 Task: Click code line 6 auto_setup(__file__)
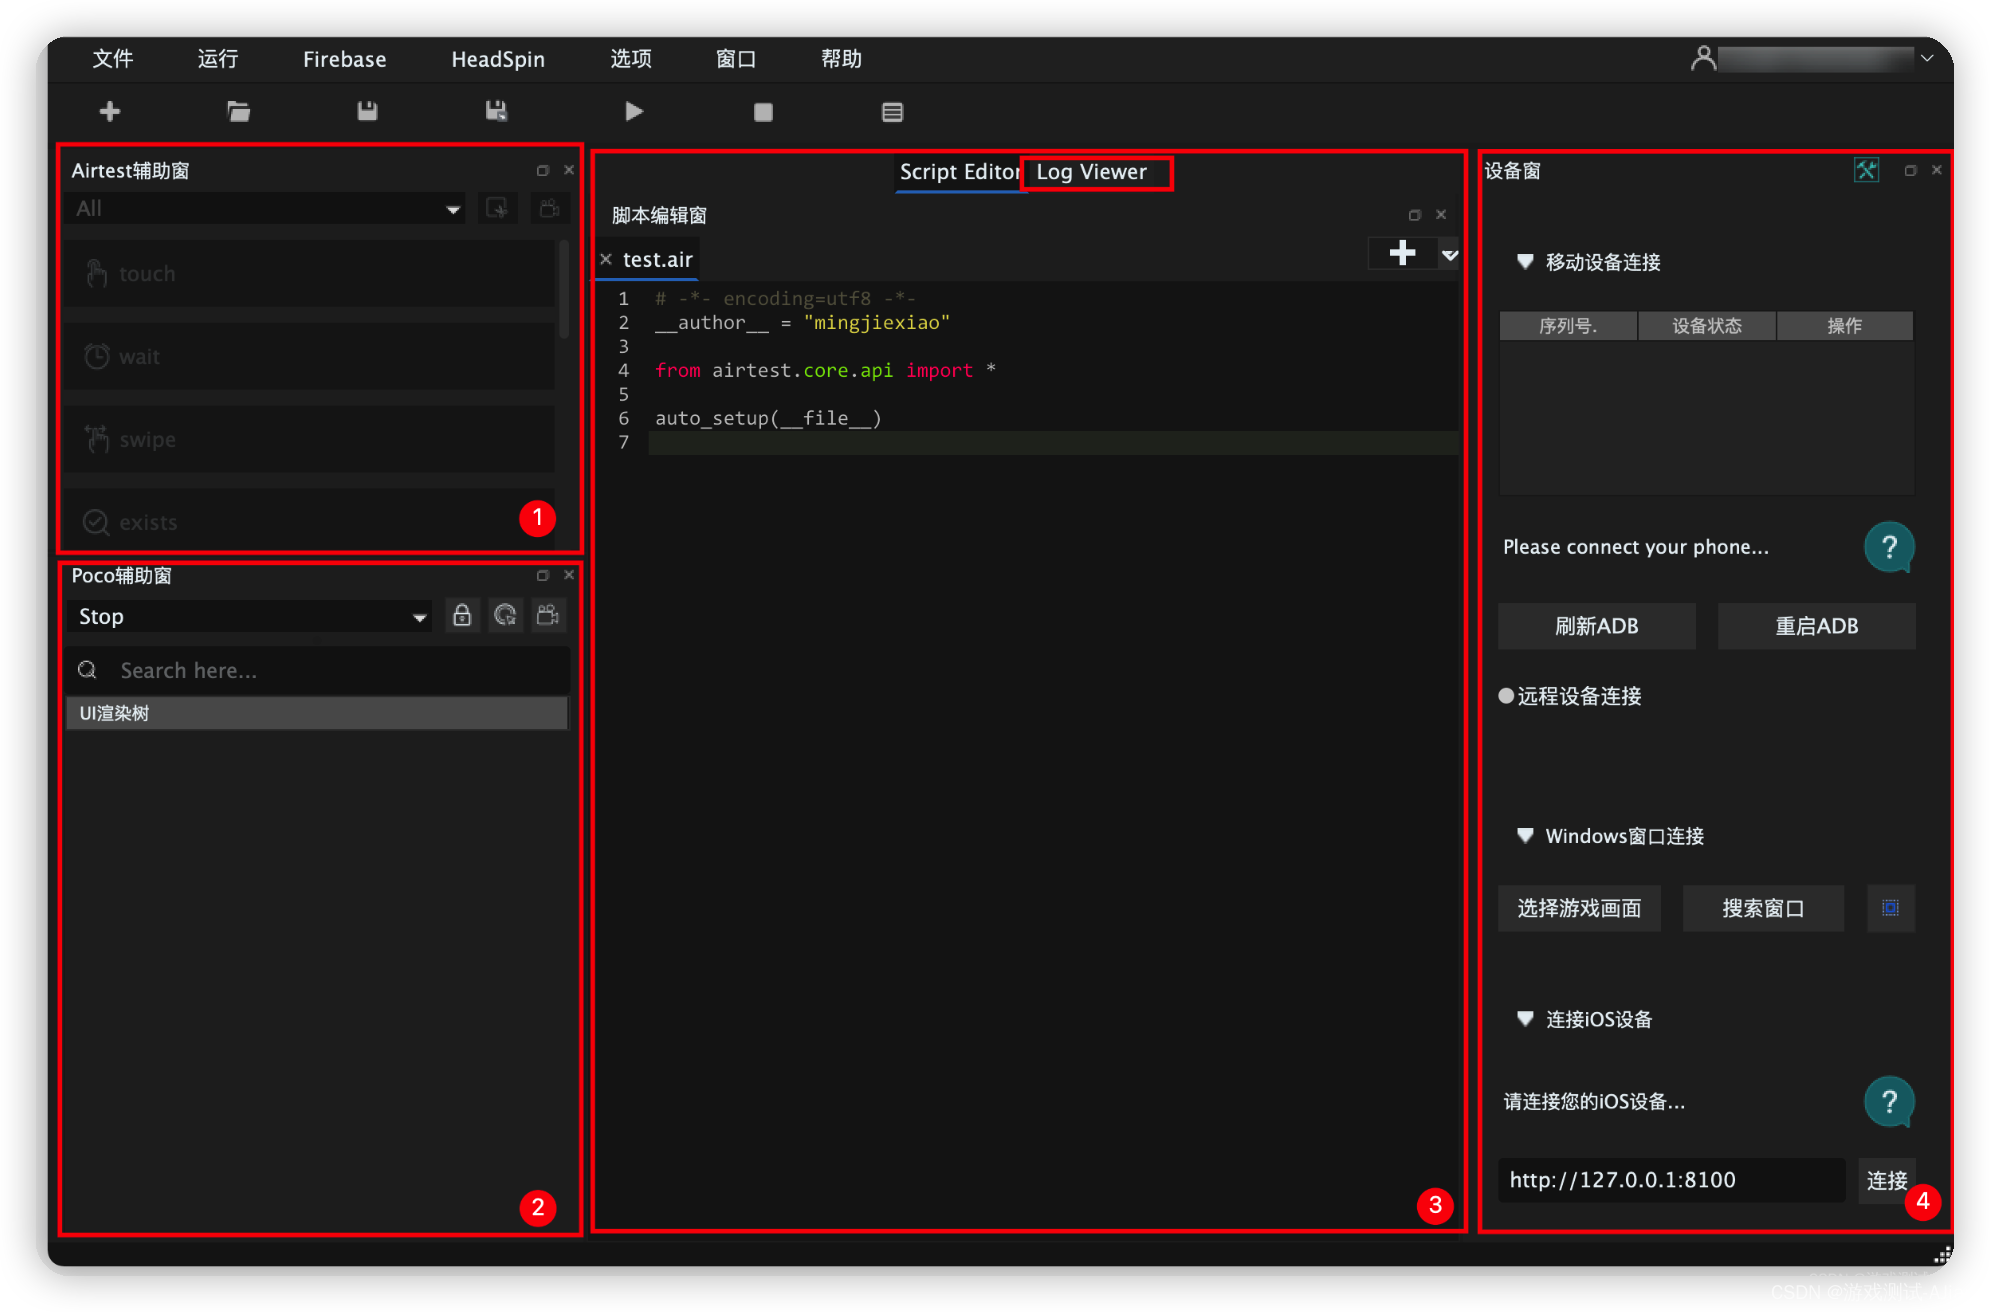(768, 418)
